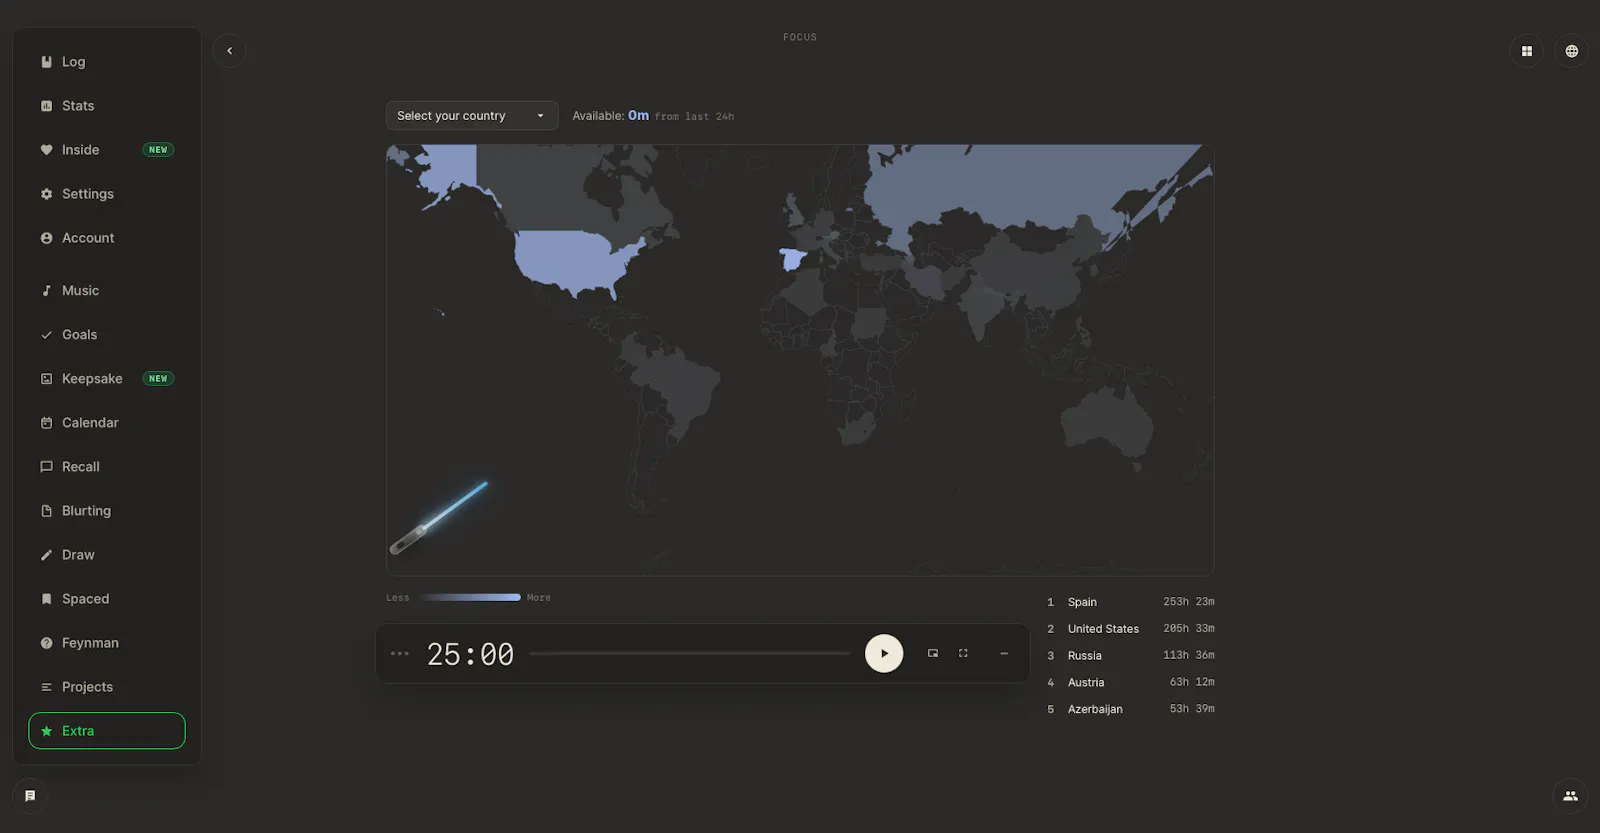Click the Blurting document icon

pos(46,511)
